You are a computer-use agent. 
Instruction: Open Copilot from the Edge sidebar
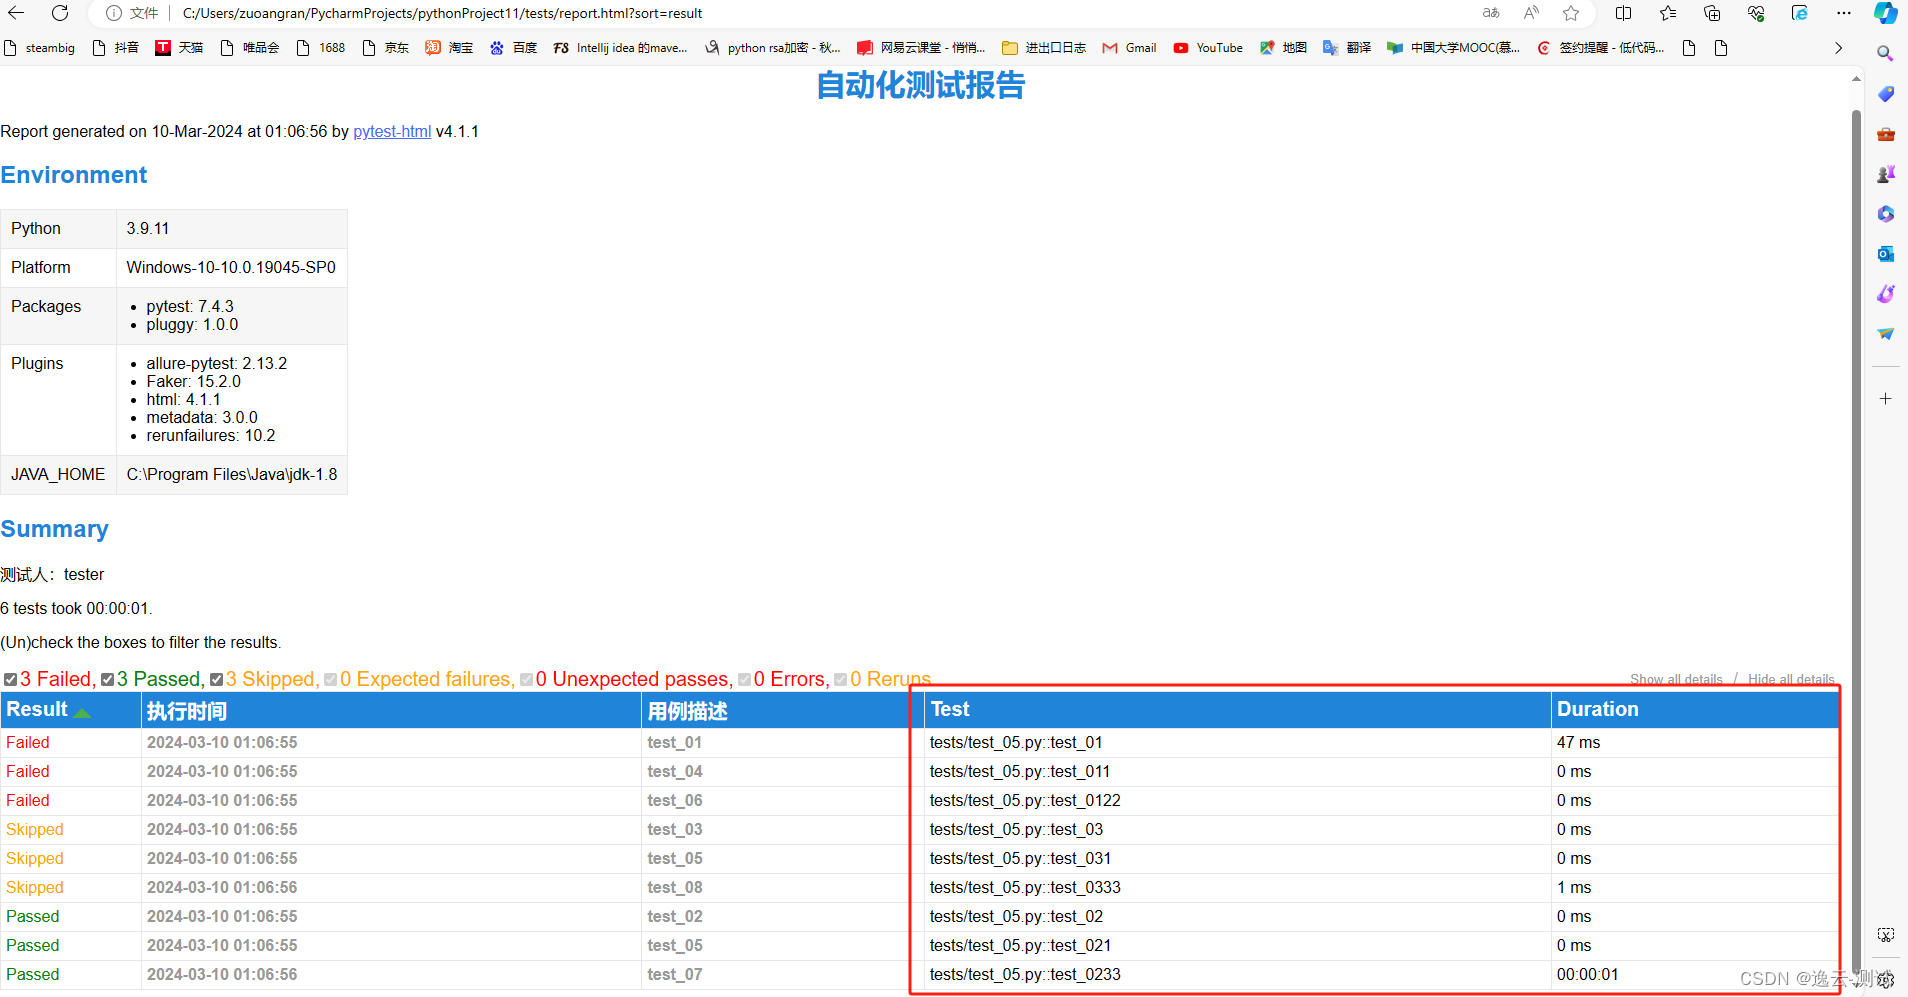point(1886,13)
